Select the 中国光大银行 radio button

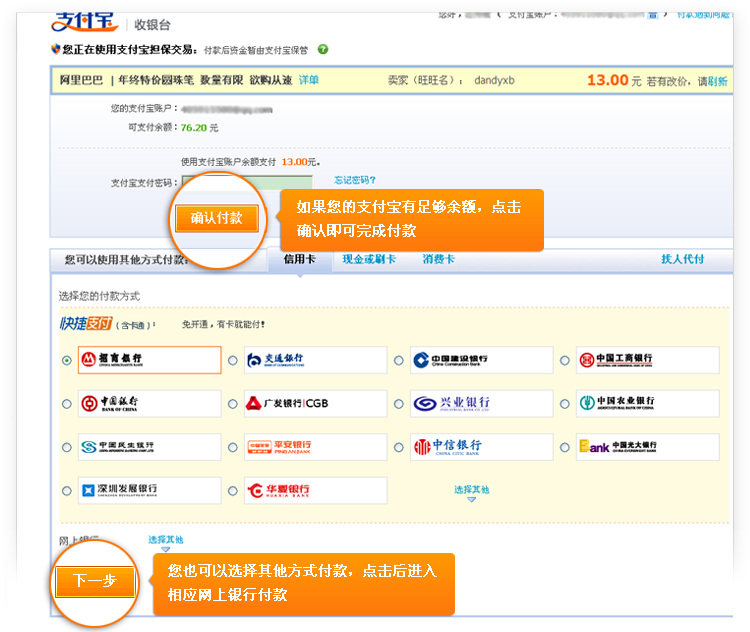point(565,447)
